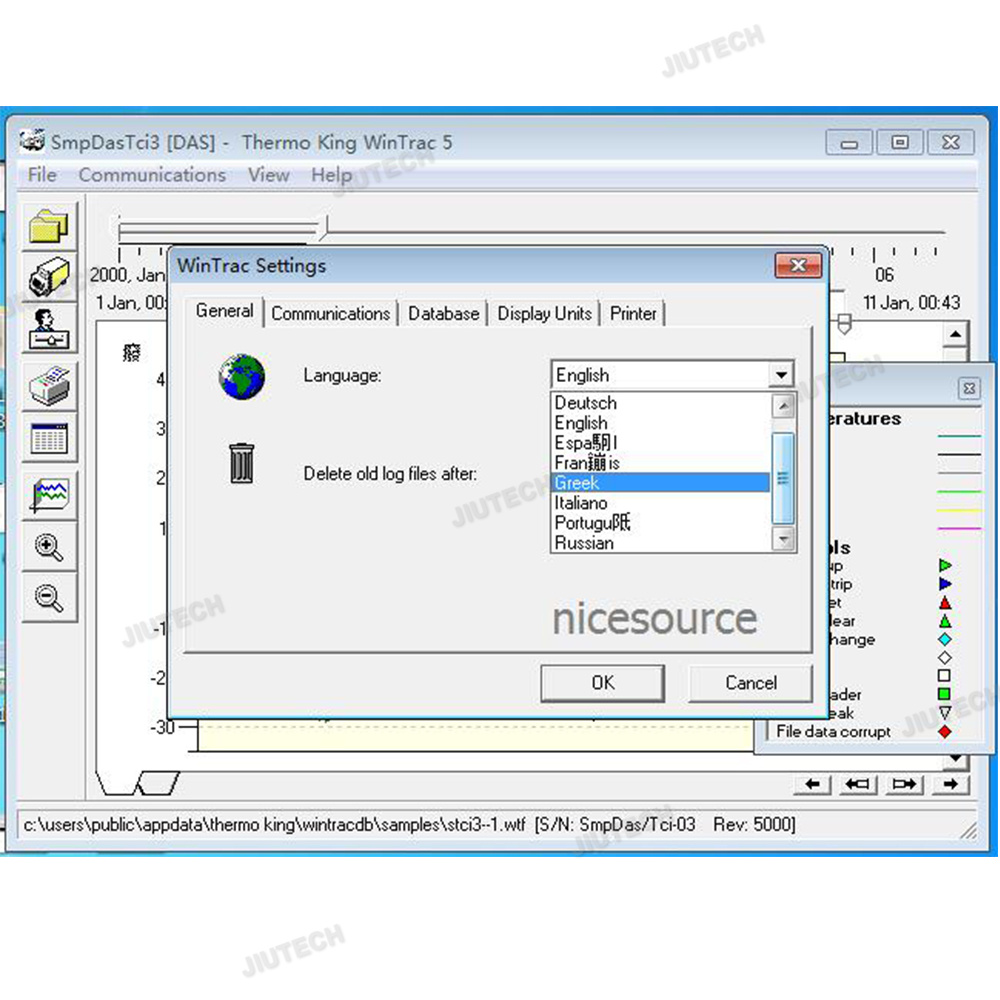This screenshot has width=1000, height=1000.
Task: Click the Cancel button
Action: point(751,683)
